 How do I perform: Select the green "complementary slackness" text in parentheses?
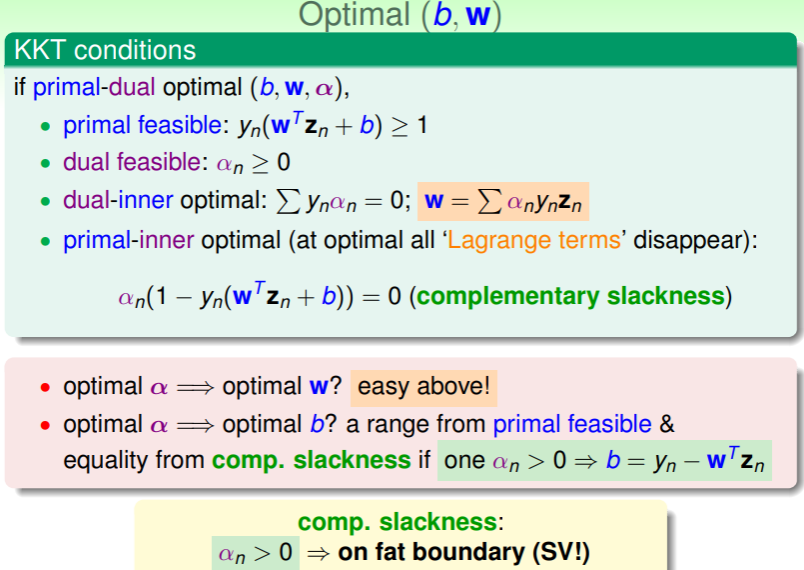(x=566, y=297)
